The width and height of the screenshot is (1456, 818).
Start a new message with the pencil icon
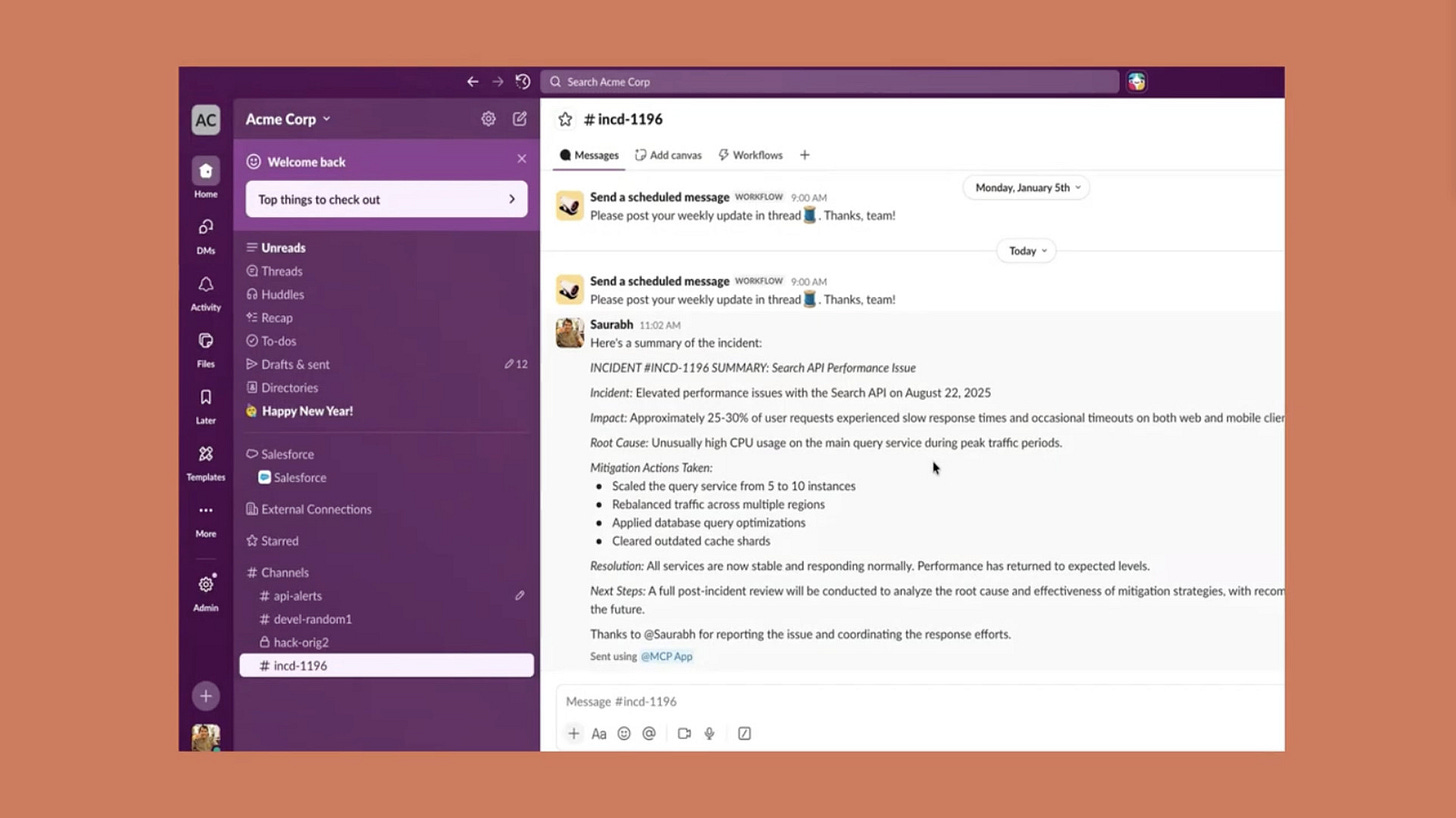[520, 118]
